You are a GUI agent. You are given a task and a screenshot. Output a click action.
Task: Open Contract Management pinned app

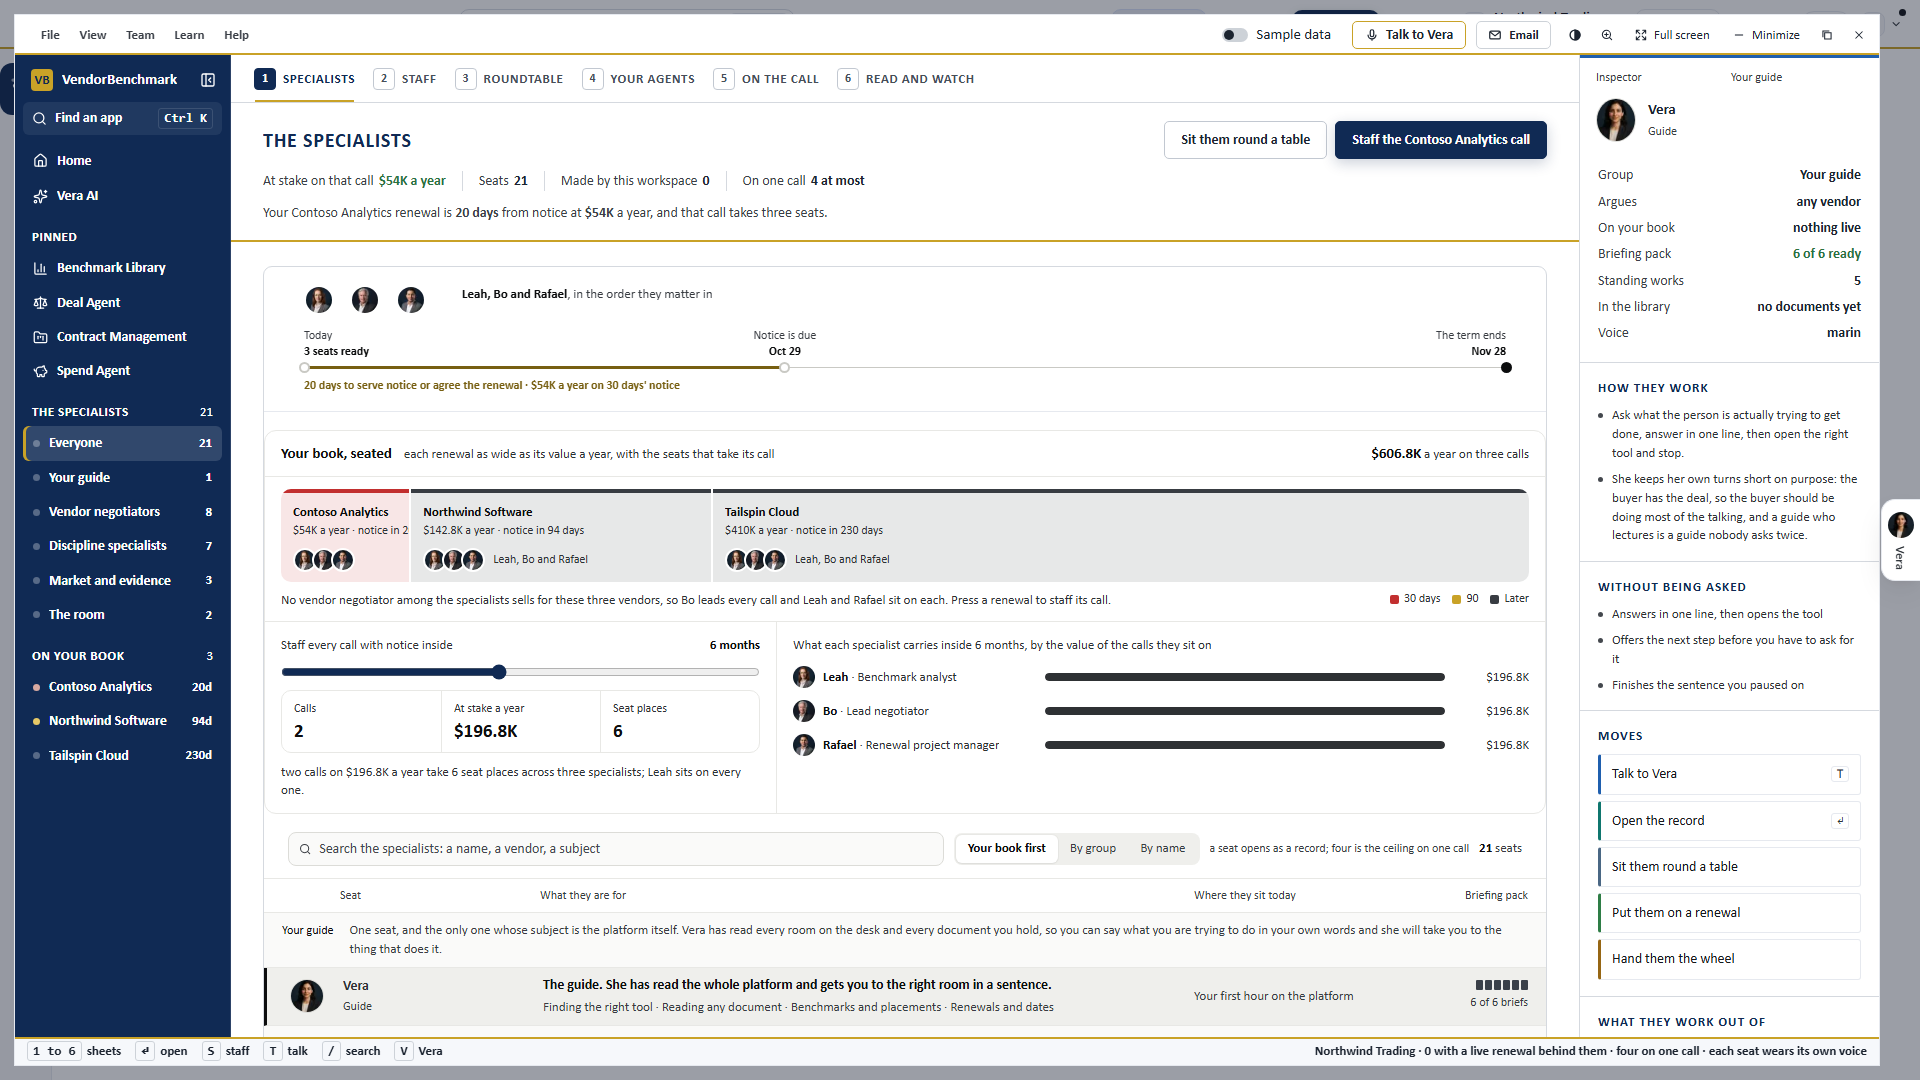[122, 337]
